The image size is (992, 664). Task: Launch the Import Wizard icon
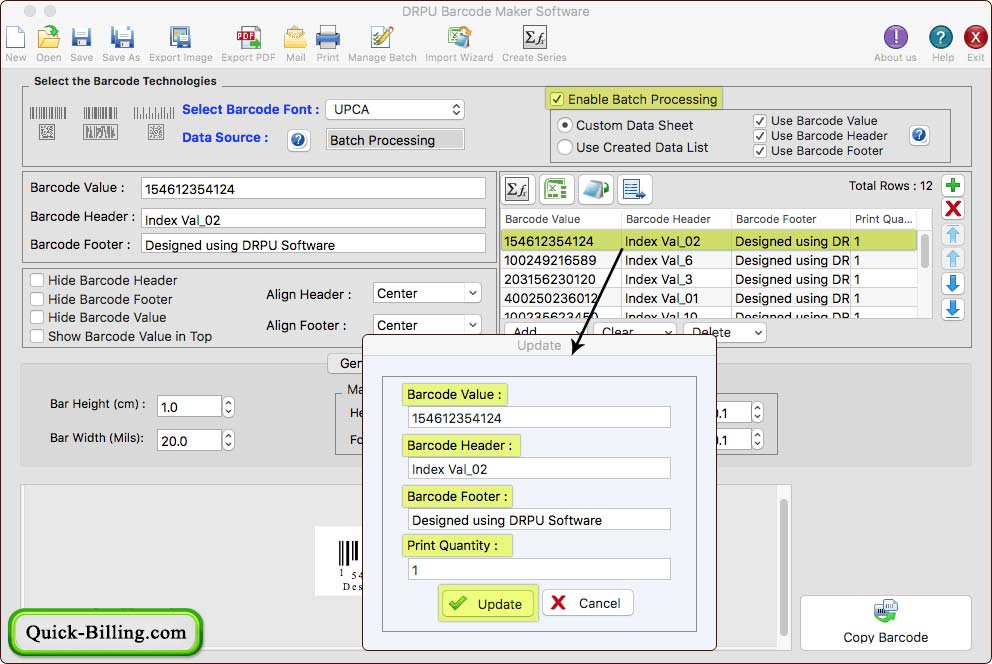(x=459, y=38)
